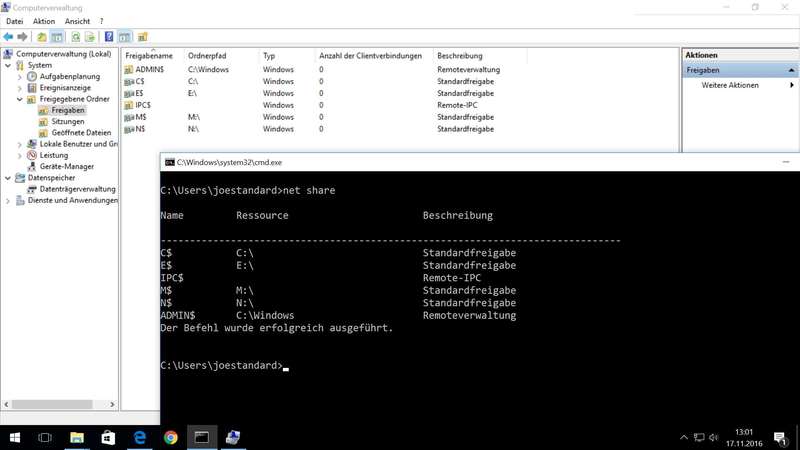Click tree pane scroll right arrow
The height and width of the screenshot is (450, 800).
click(112, 404)
